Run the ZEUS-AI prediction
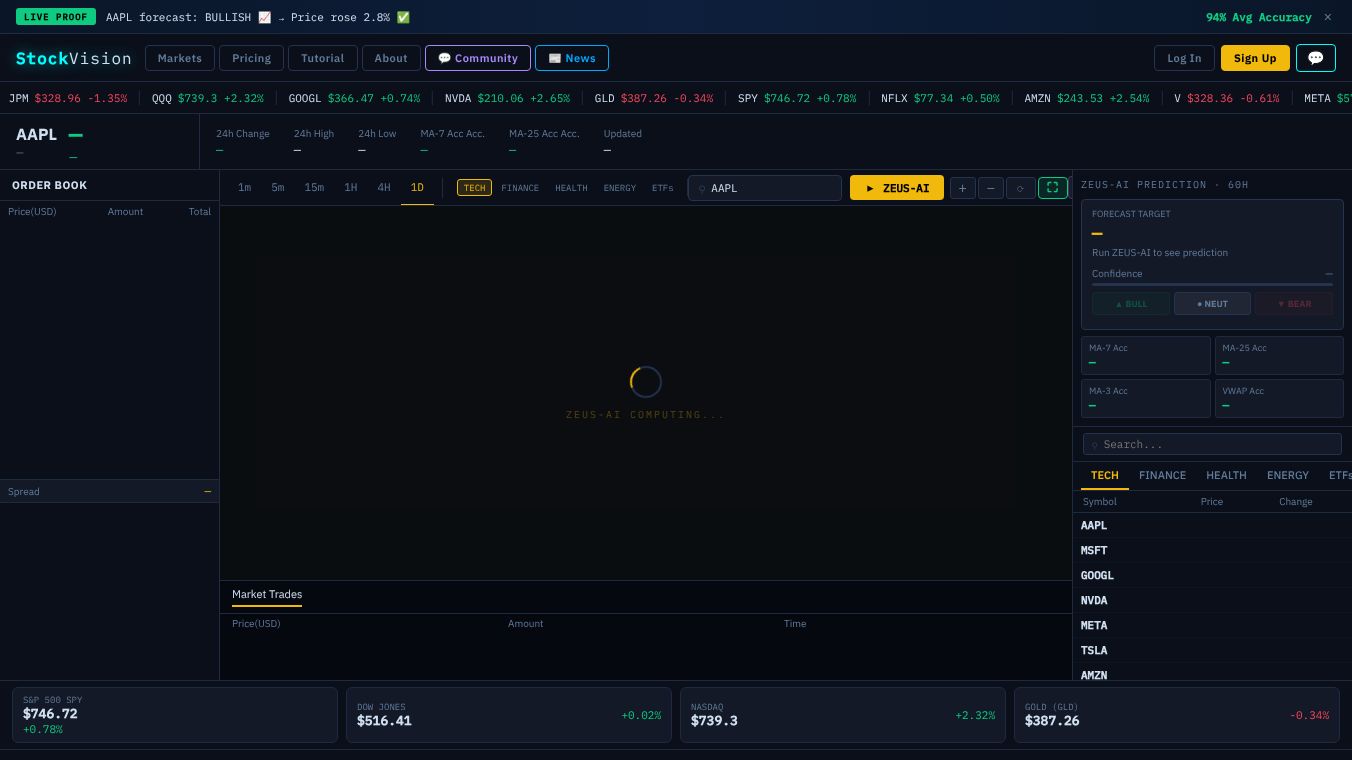The height and width of the screenshot is (760, 1352). pos(896,188)
